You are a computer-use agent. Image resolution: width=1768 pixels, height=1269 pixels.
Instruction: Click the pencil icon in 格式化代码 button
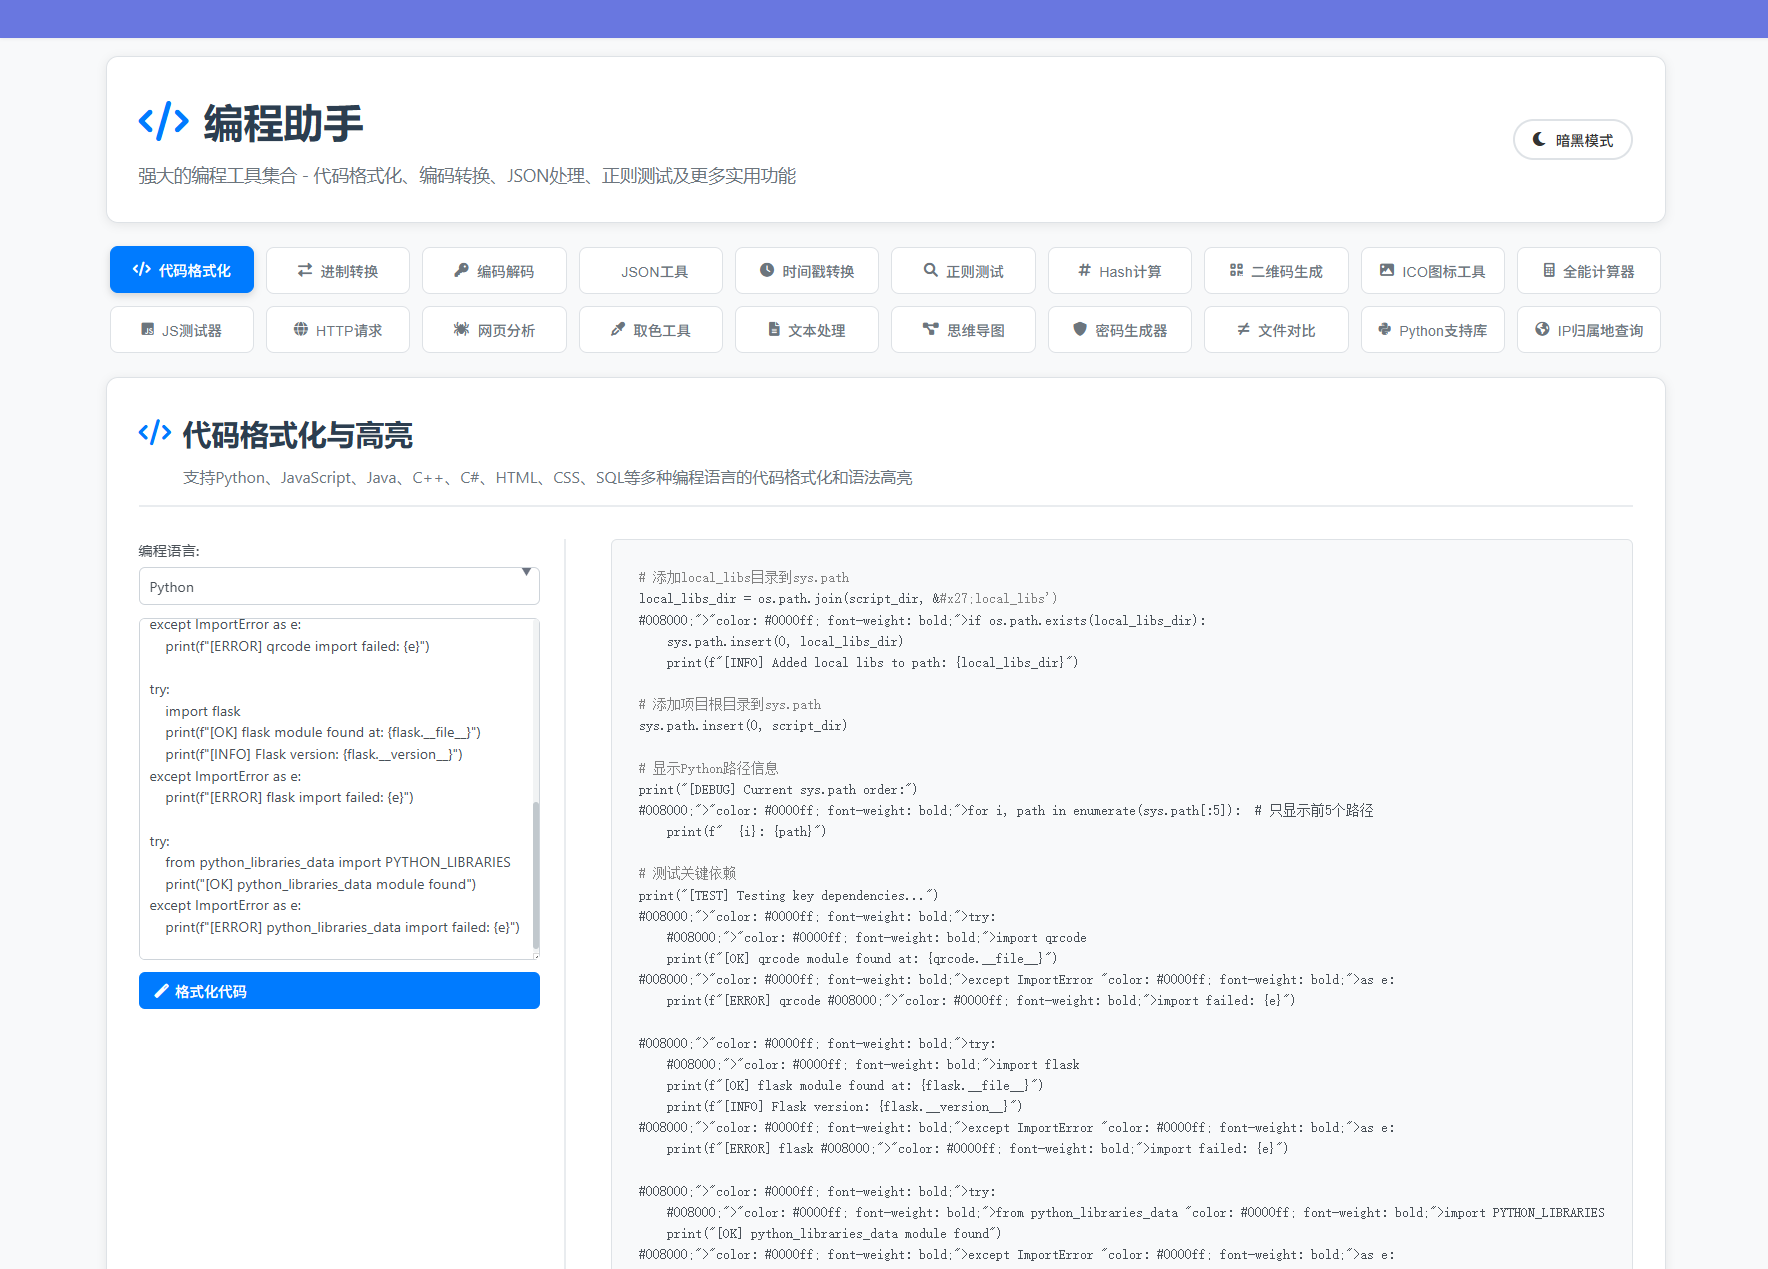point(161,991)
